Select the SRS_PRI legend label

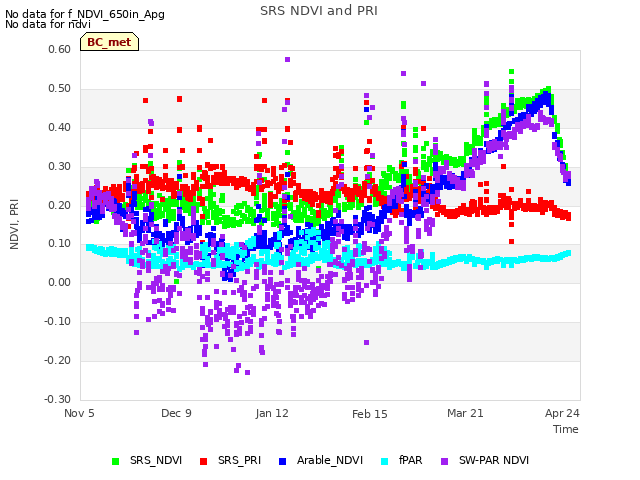click(239, 460)
